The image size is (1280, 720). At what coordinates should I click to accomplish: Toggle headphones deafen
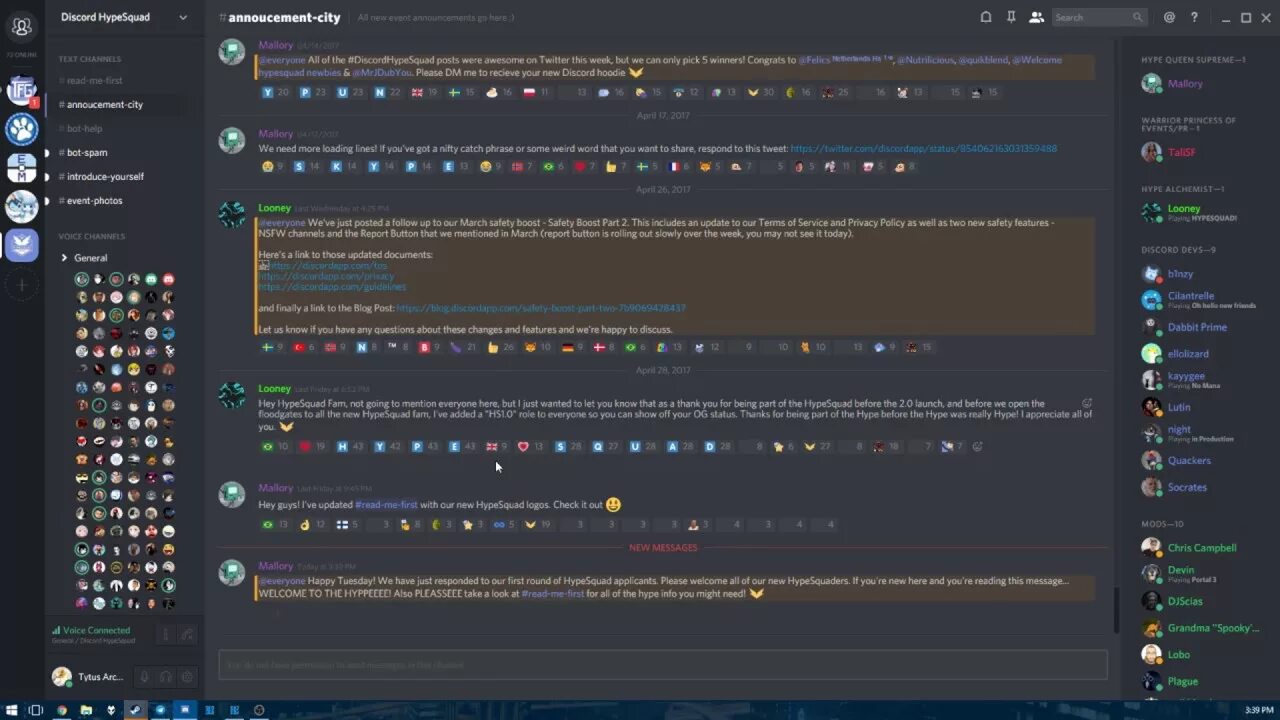point(165,677)
